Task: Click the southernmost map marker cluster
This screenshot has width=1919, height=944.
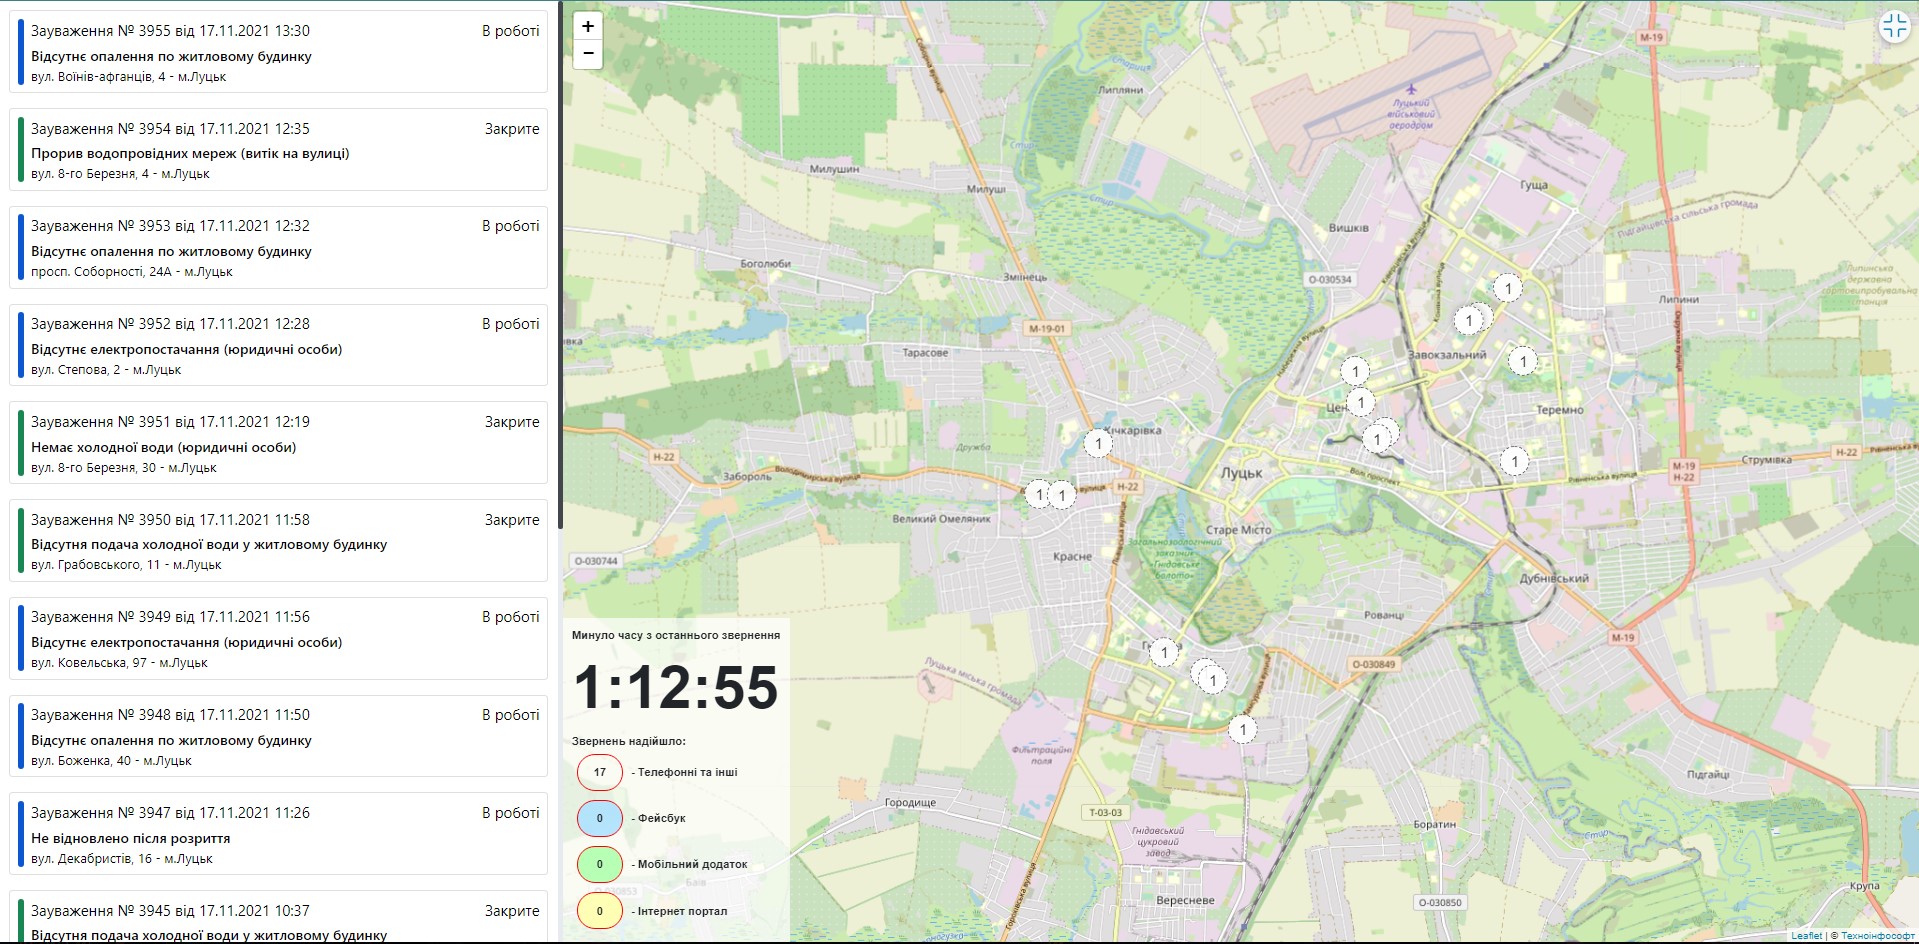Action: (1242, 730)
